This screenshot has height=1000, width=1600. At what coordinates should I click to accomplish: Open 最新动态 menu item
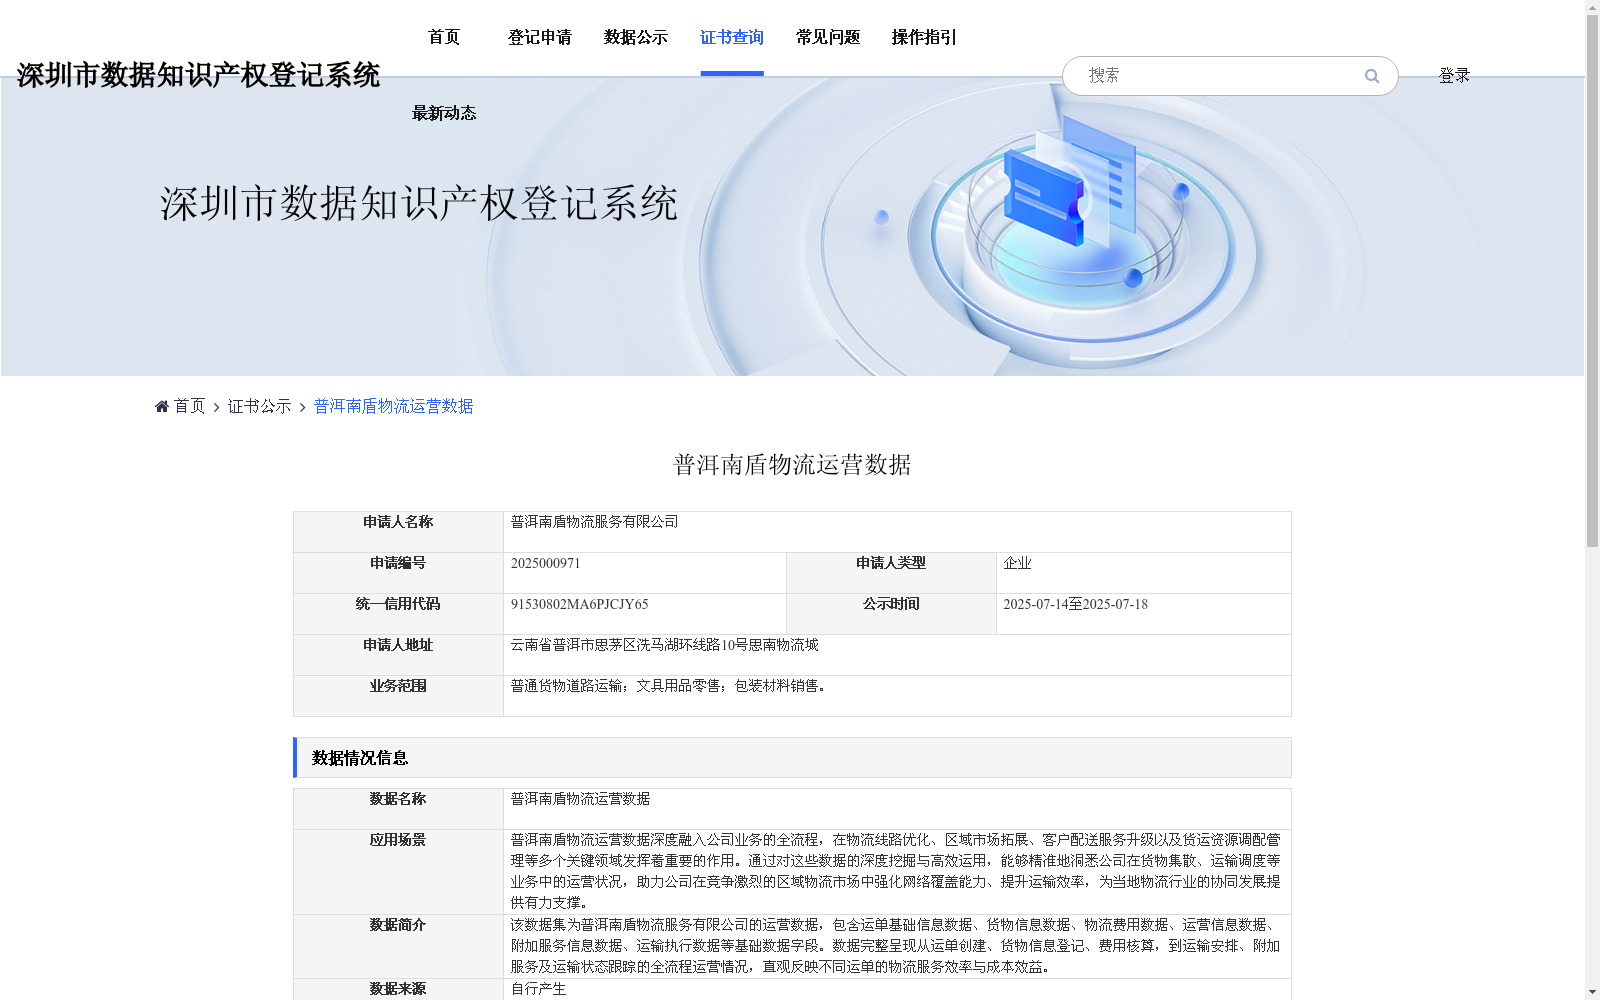[444, 113]
